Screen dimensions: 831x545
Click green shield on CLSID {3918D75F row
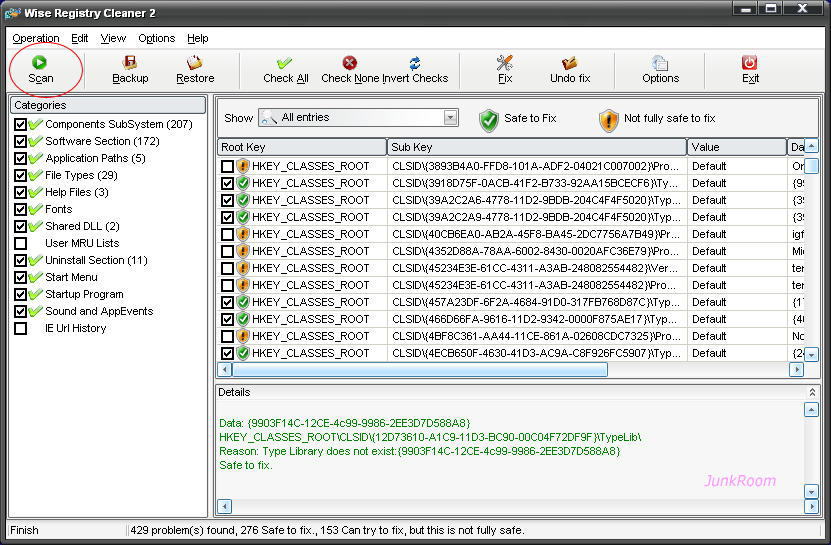[x=243, y=183]
